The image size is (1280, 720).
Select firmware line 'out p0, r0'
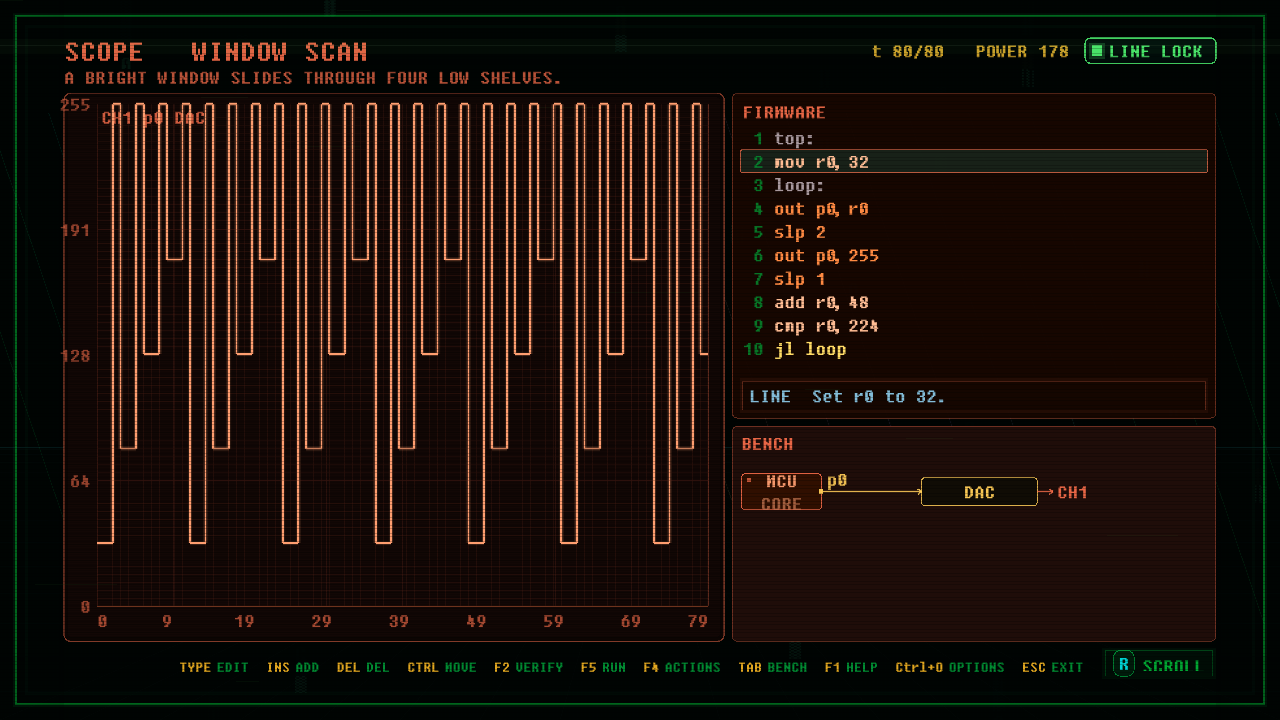point(974,209)
